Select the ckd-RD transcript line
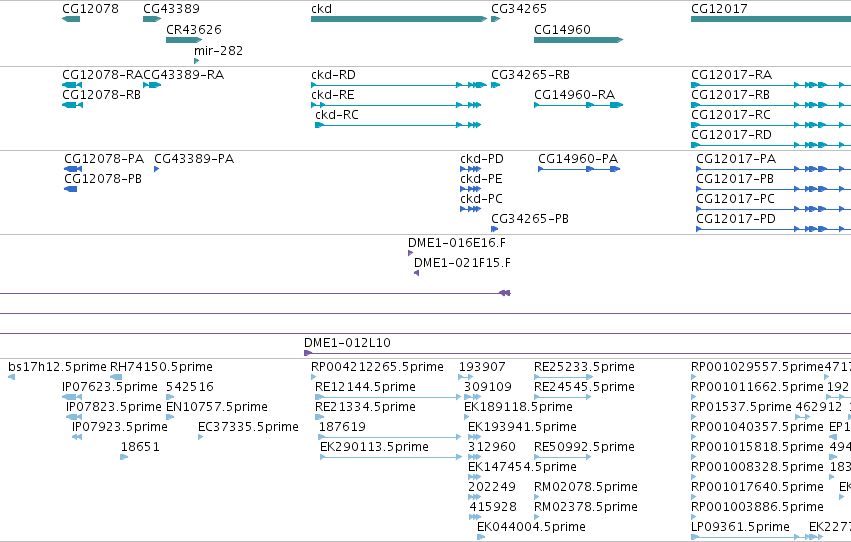851x542 pixels. pyautogui.click(x=399, y=85)
